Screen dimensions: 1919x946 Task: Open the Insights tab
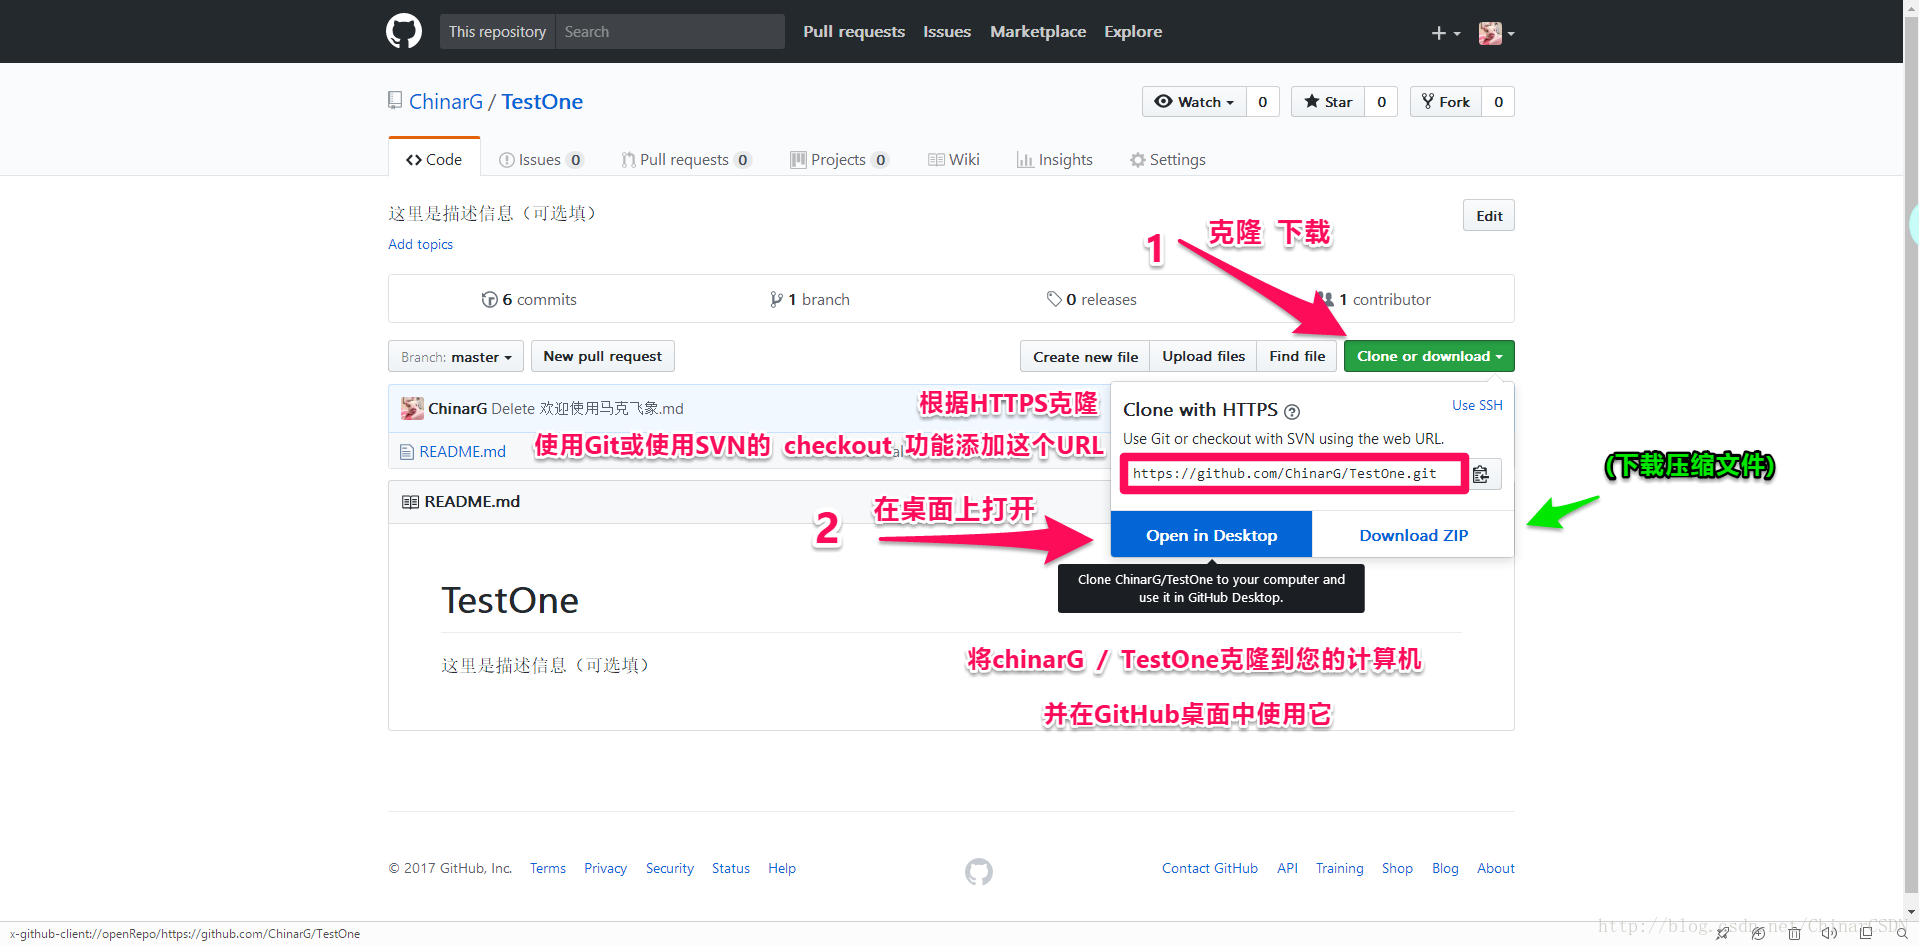tap(1054, 160)
